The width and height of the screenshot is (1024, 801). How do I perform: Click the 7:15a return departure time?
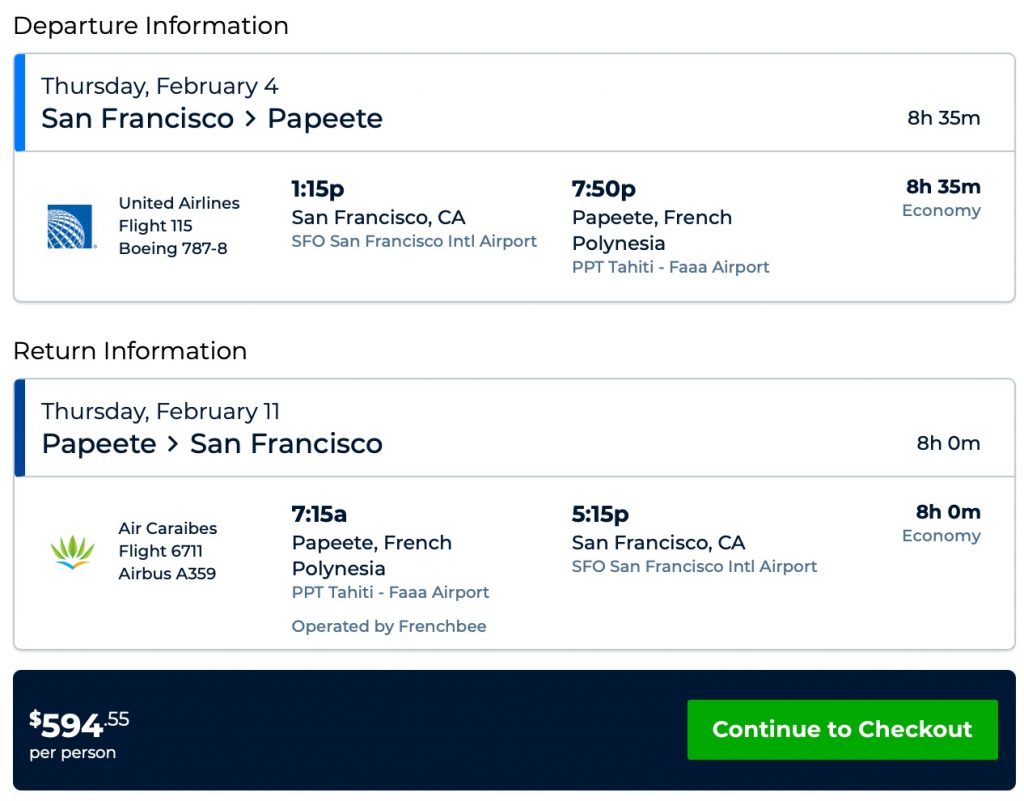[x=319, y=514]
